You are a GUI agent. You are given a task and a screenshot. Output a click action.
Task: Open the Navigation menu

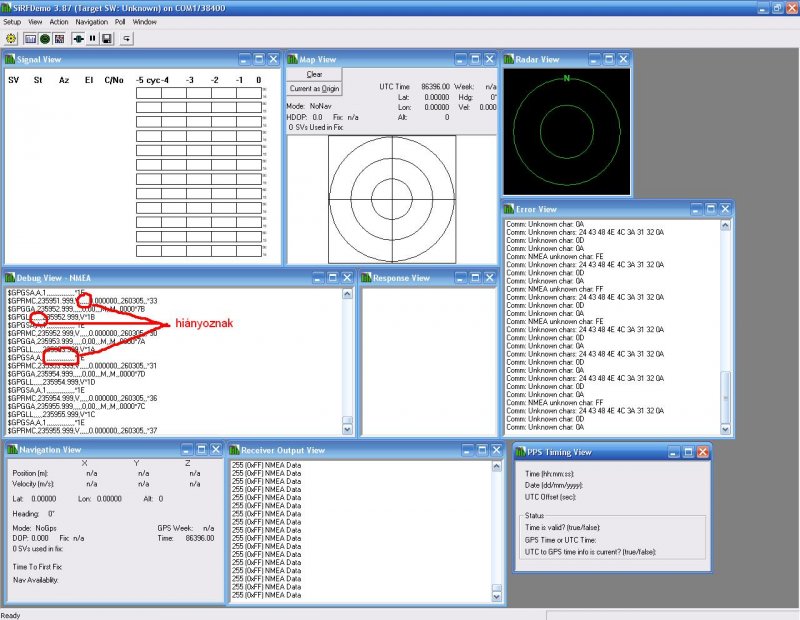pos(92,22)
